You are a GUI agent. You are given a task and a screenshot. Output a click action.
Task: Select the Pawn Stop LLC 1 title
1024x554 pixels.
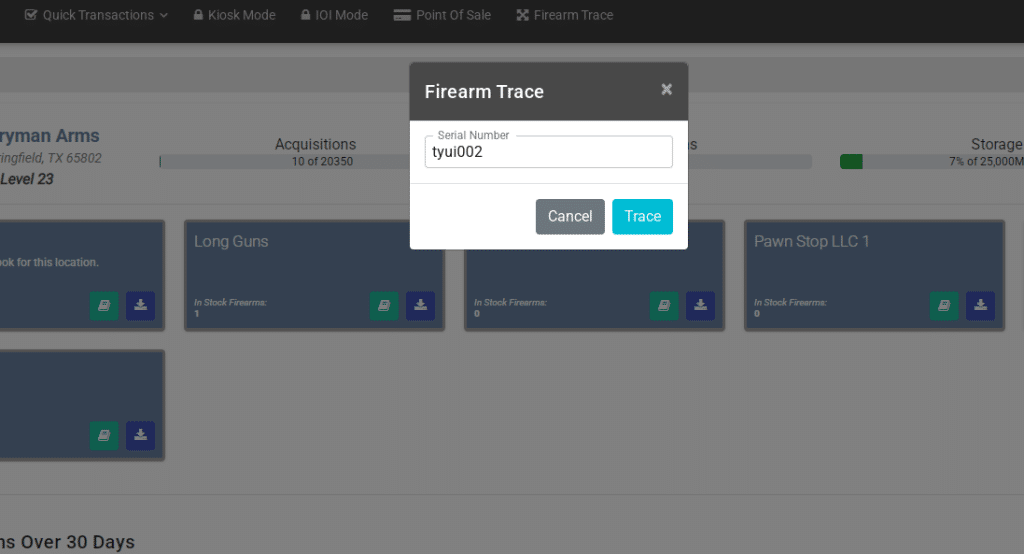(x=811, y=241)
